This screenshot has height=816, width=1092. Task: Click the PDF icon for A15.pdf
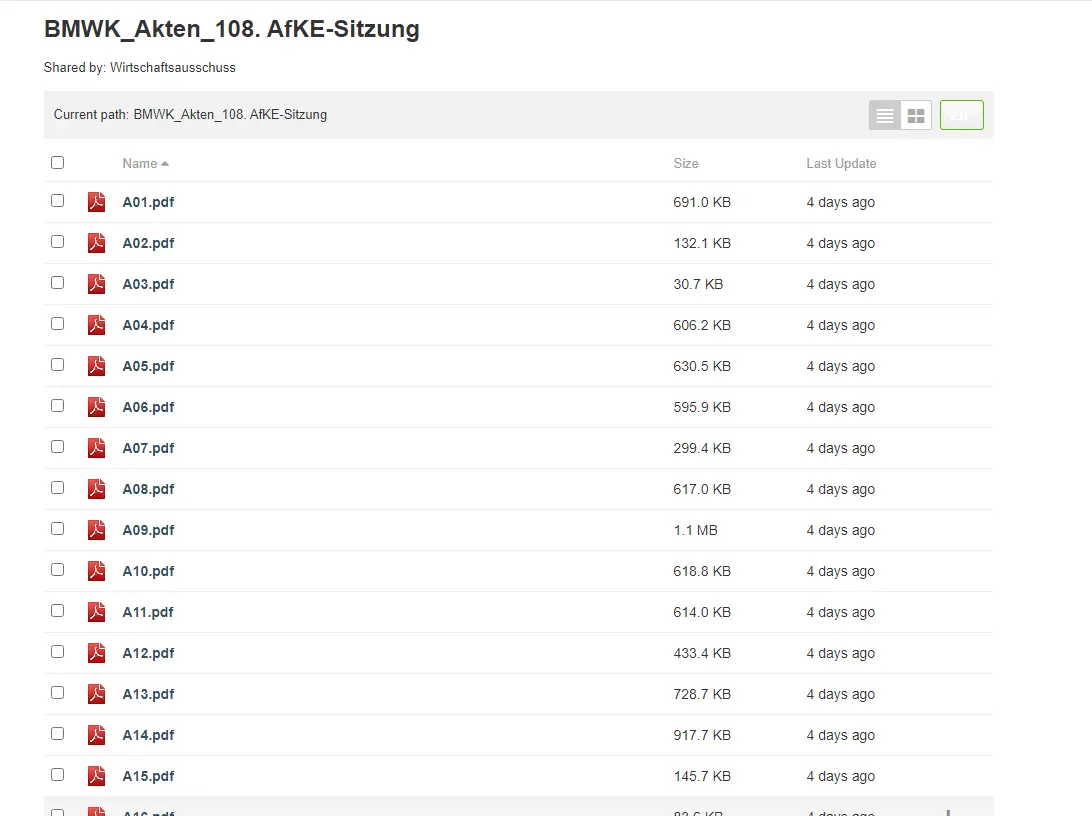[96, 776]
